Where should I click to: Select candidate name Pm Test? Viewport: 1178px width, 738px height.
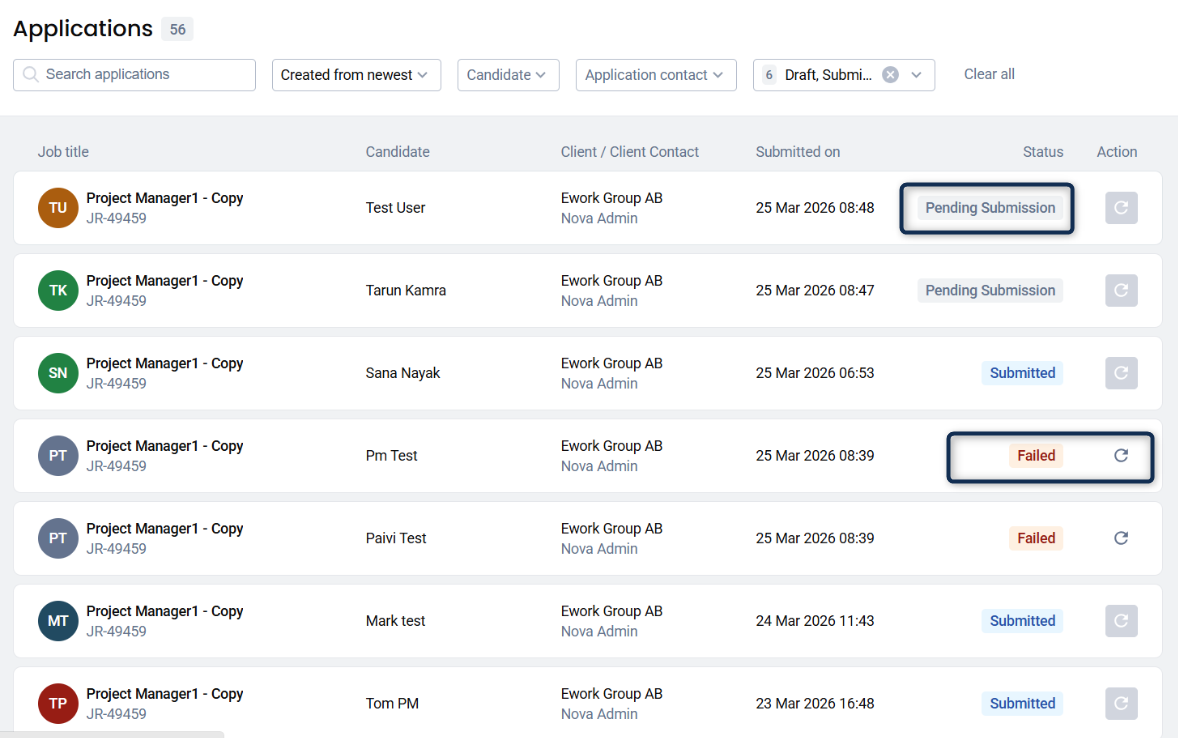click(391, 456)
